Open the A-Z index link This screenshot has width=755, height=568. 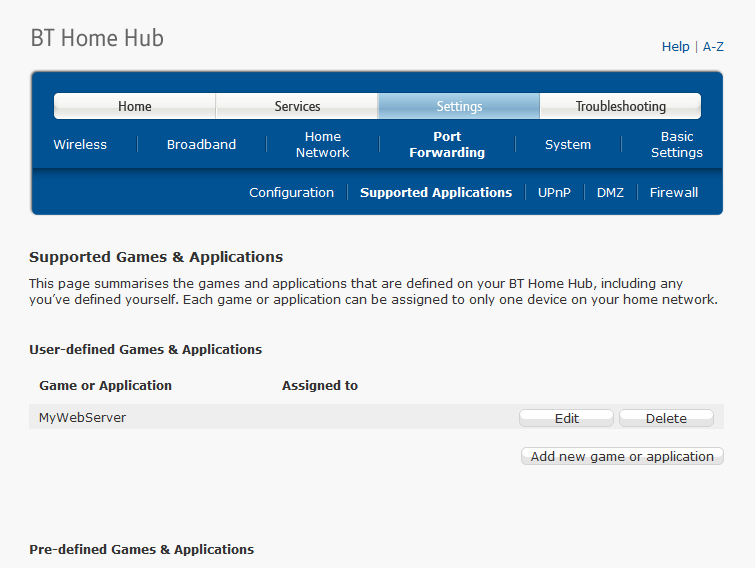coord(713,46)
